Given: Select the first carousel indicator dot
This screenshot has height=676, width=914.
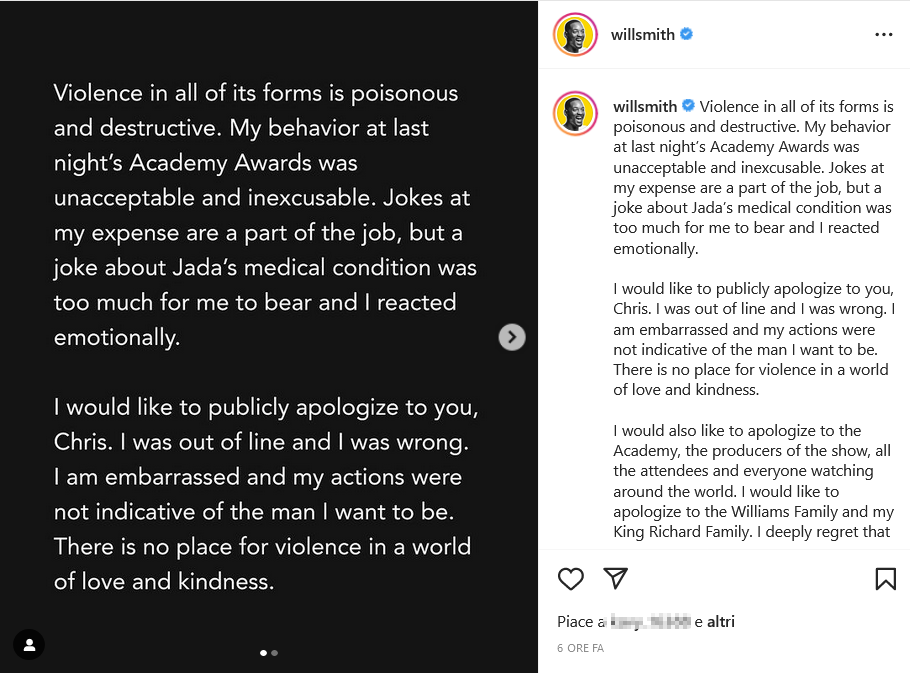Looking at the screenshot, I should click(264, 653).
